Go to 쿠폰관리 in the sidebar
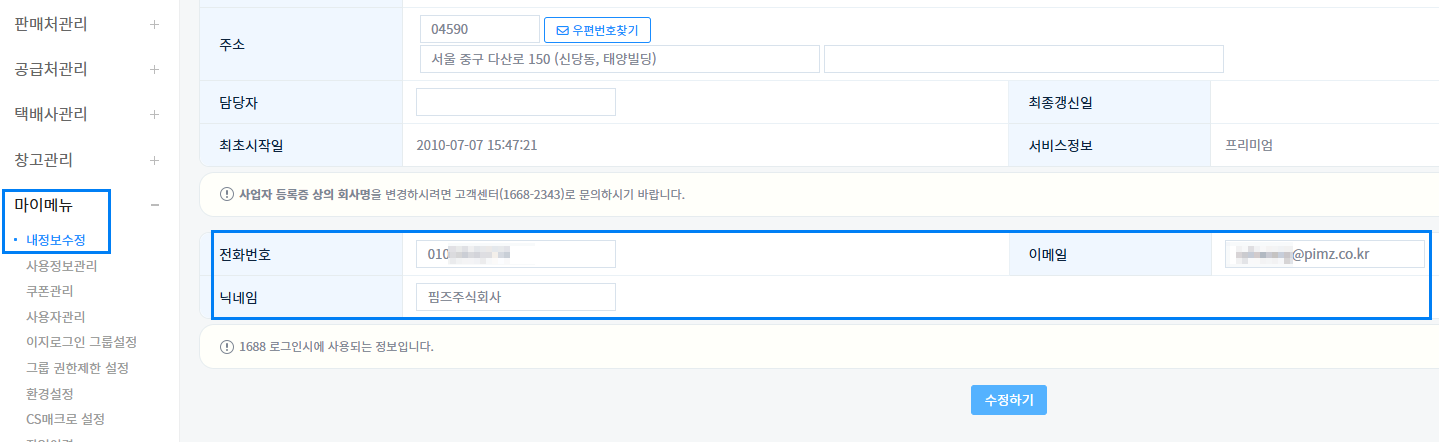The height and width of the screenshot is (442, 1439). [x=49, y=291]
